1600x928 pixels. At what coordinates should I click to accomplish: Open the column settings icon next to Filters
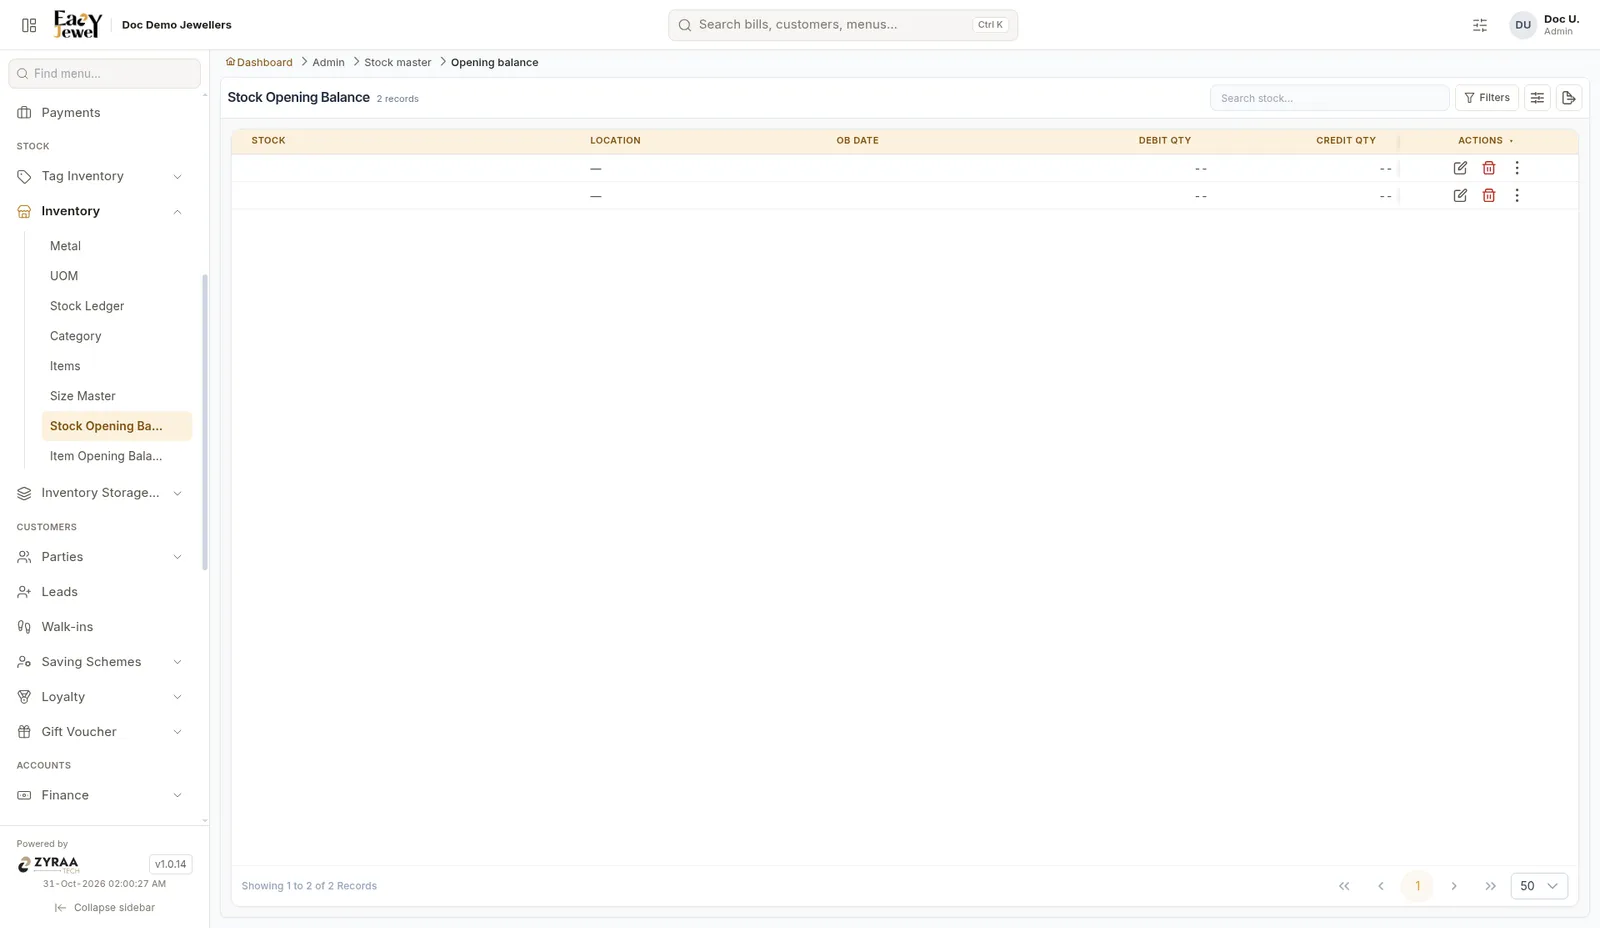click(1537, 98)
